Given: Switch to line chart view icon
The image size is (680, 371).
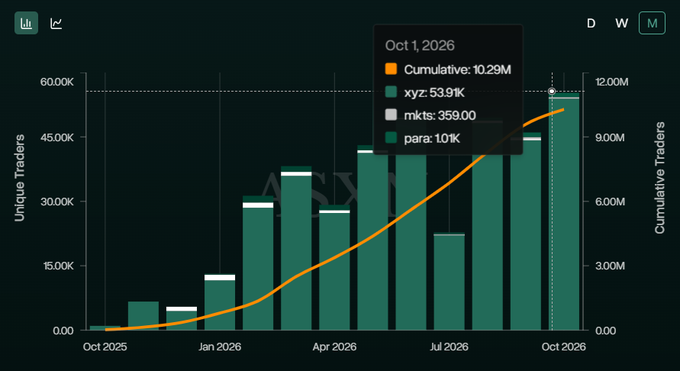Looking at the screenshot, I should [56, 23].
